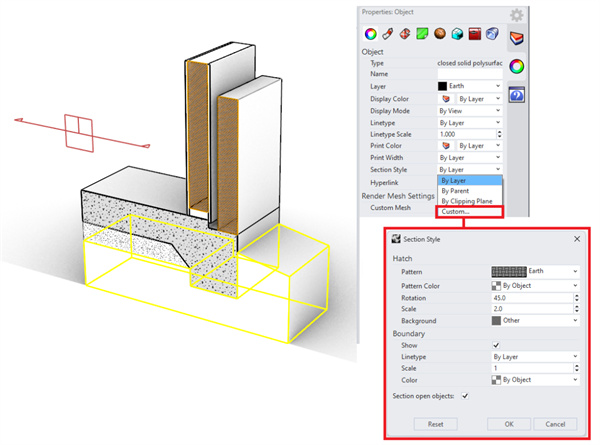Screen dimensions: 600x445
Task: Open the Help side panel tab
Action: click(517, 95)
